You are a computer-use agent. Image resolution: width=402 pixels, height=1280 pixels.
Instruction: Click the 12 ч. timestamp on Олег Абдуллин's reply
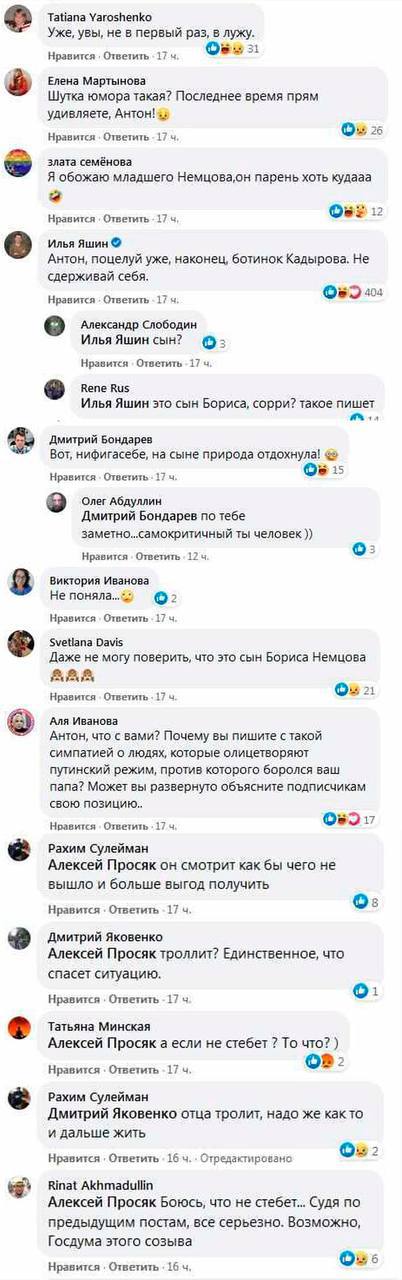(x=198, y=556)
